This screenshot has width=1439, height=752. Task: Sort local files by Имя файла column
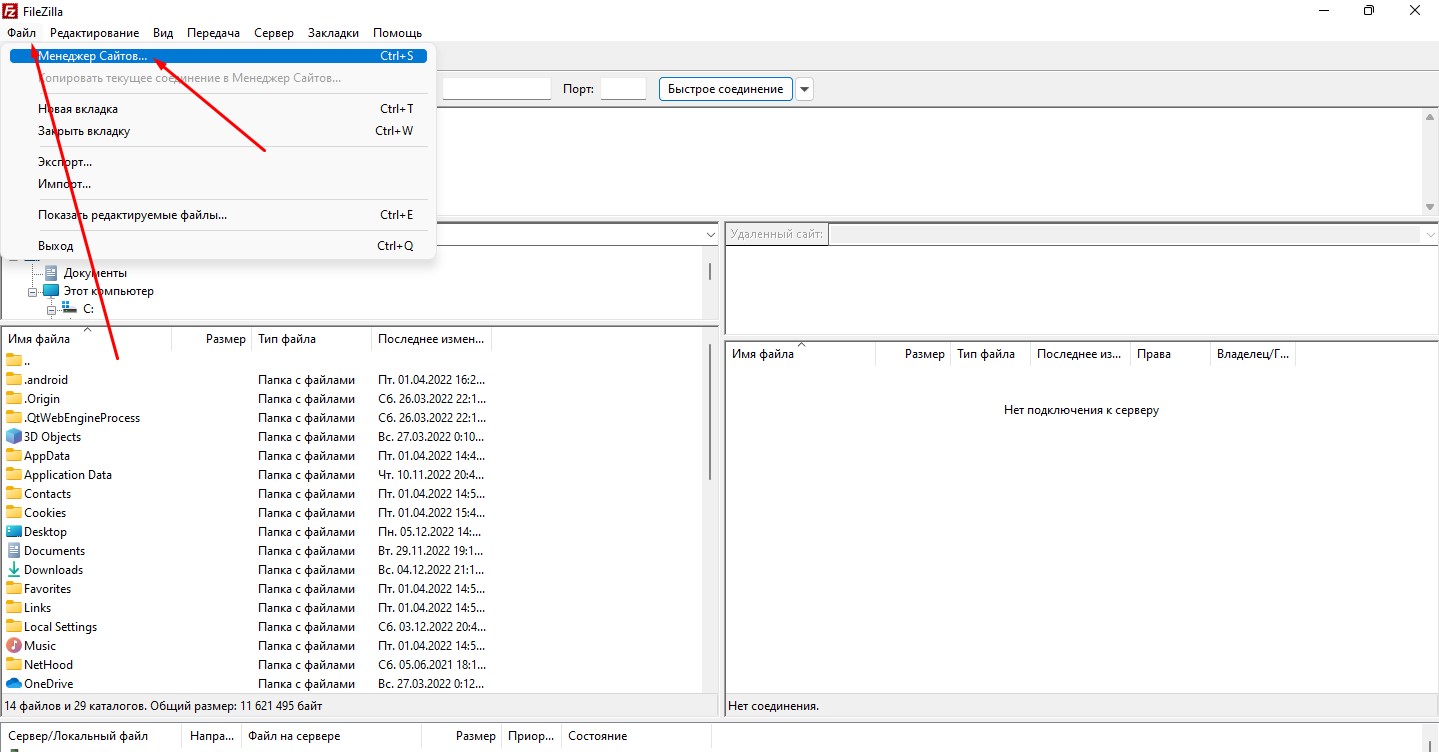(x=87, y=339)
